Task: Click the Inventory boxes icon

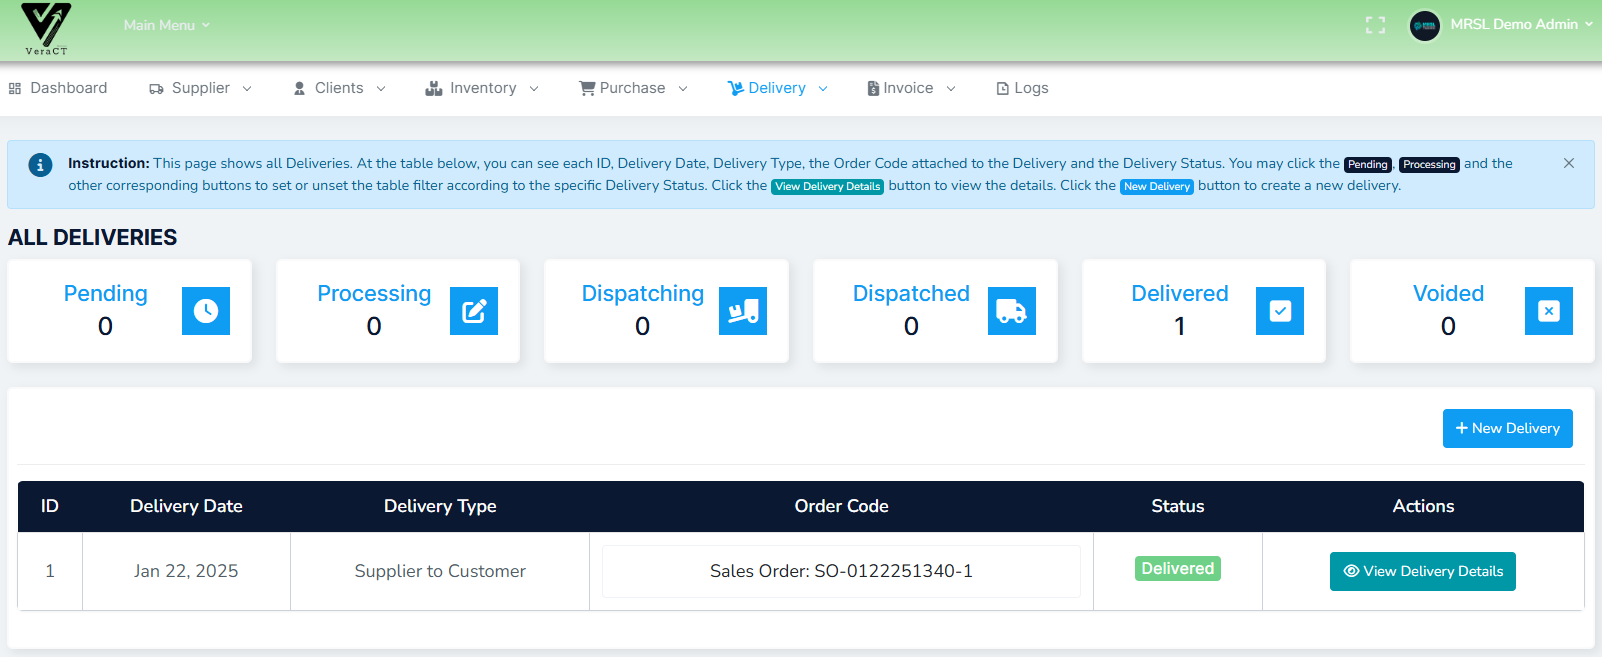Action: pyautogui.click(x=433, y=88)
